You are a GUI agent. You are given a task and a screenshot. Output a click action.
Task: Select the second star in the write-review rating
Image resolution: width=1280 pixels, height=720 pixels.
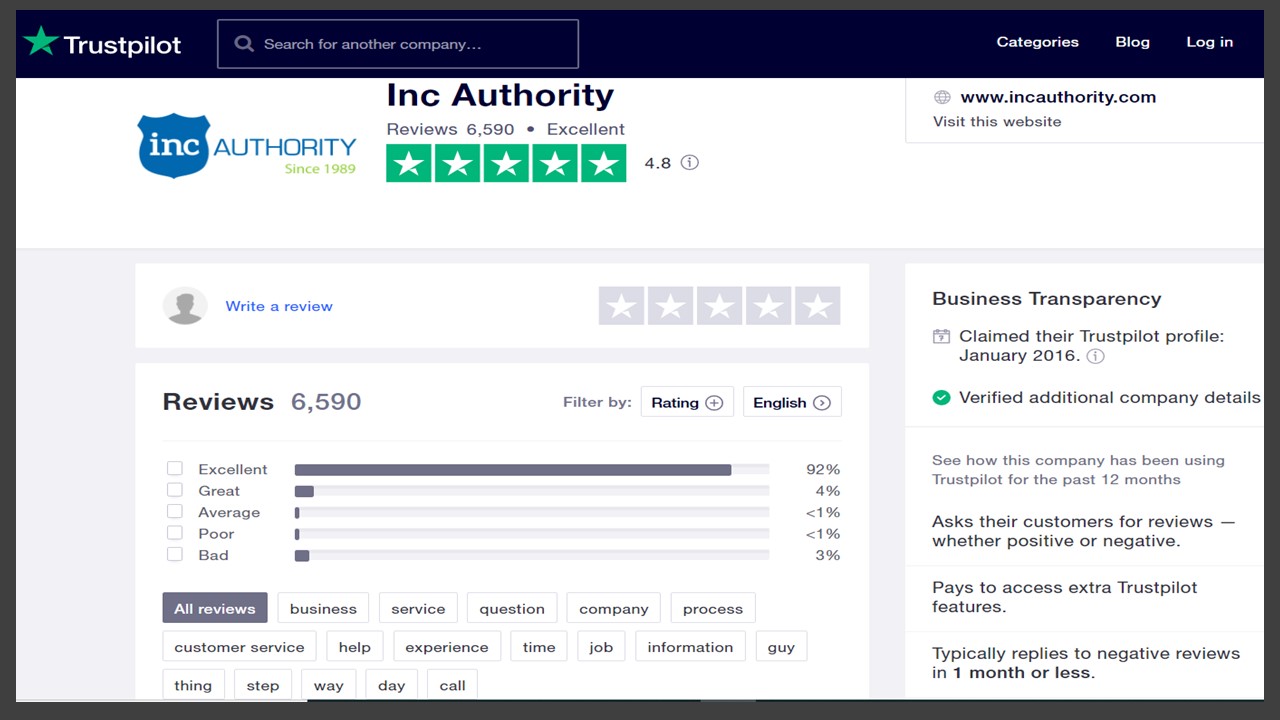tap(670, 306)
